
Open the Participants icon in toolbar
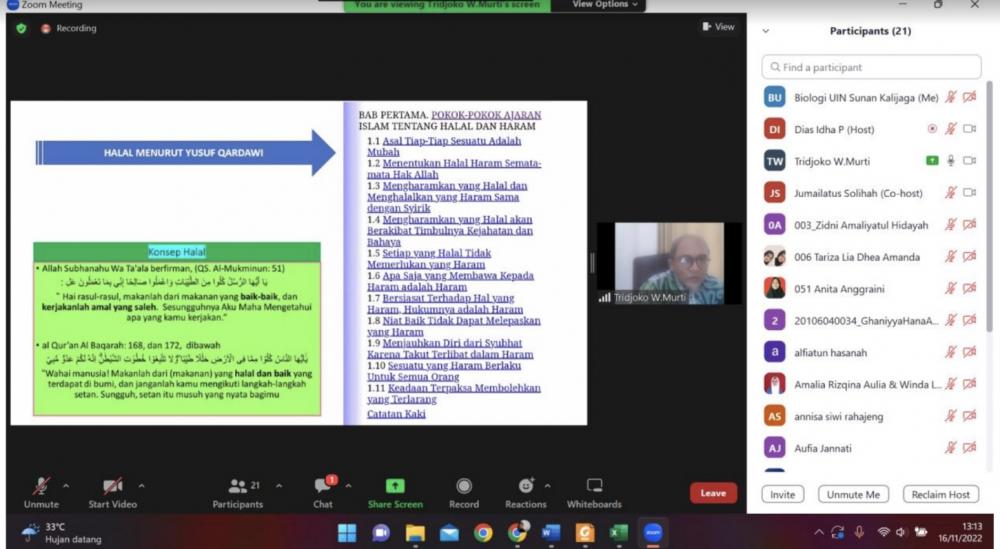(x=237, y=487)
